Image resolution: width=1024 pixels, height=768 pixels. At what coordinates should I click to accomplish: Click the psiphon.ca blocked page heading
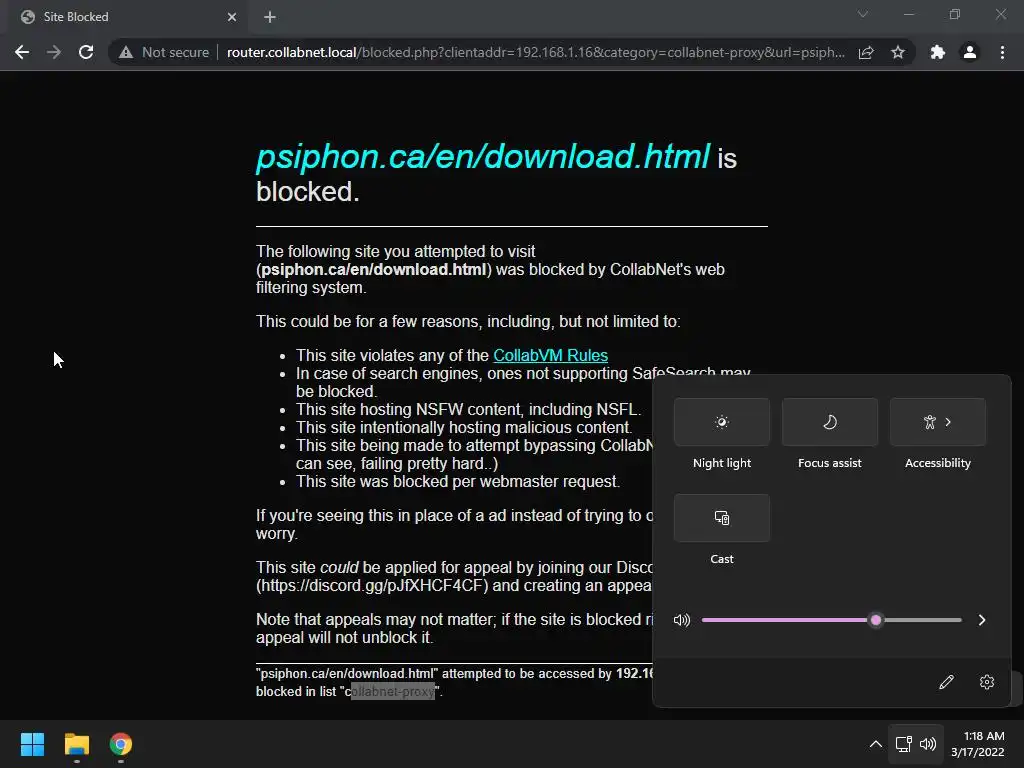(496, 173)
